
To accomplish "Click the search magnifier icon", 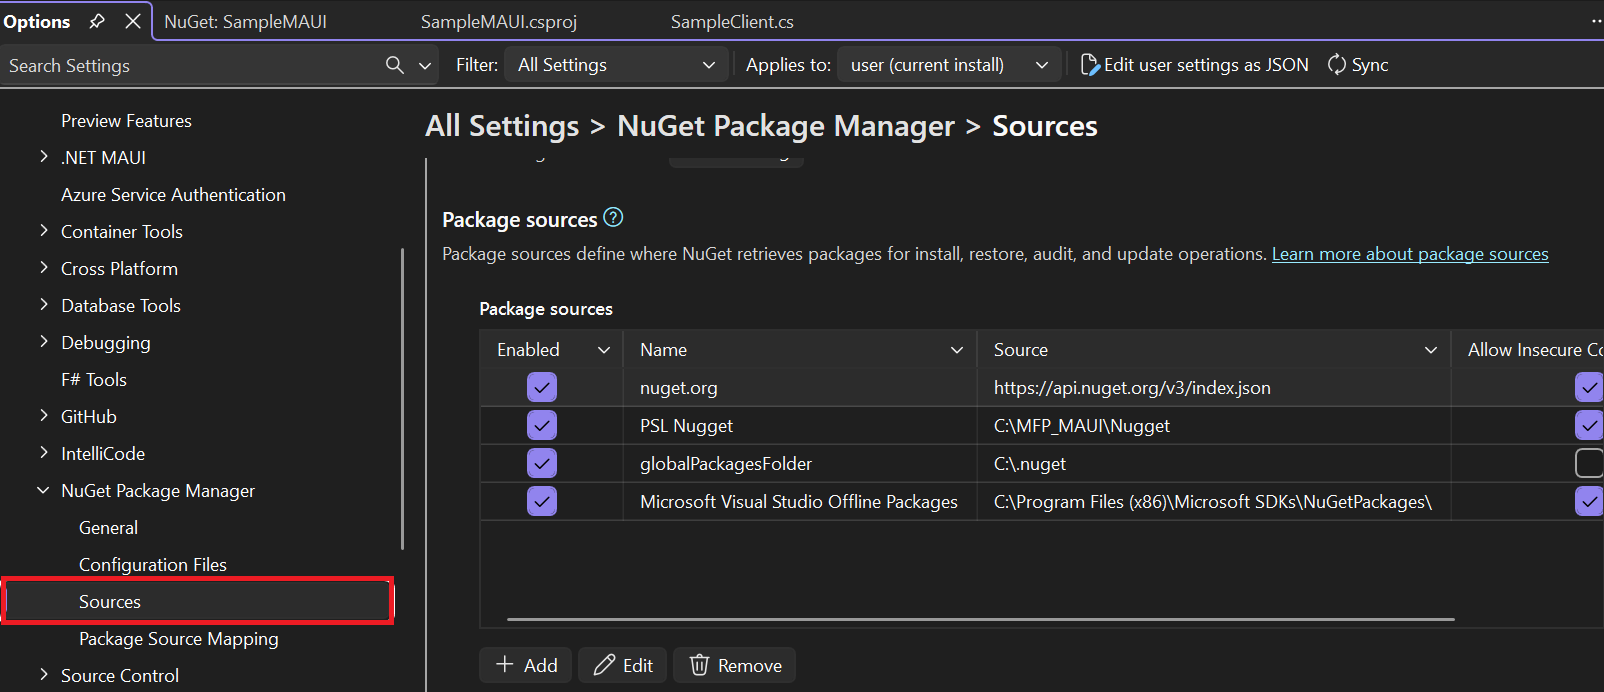I will 395,65.
